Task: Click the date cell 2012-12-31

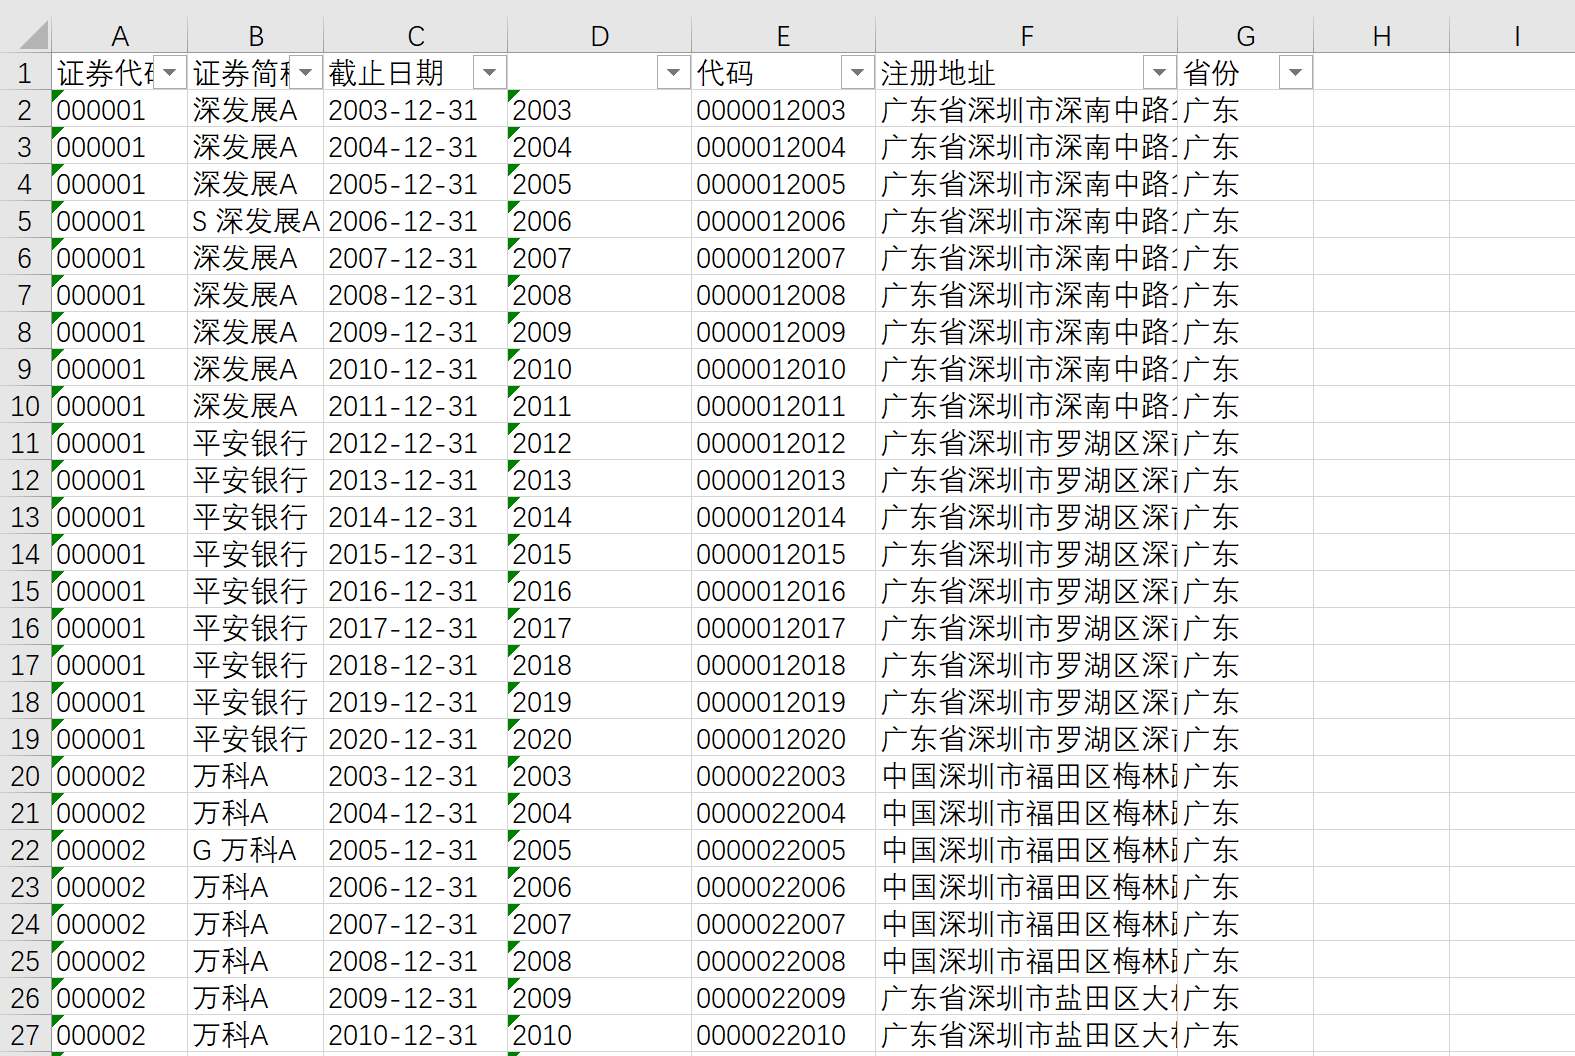Action: 416,443
